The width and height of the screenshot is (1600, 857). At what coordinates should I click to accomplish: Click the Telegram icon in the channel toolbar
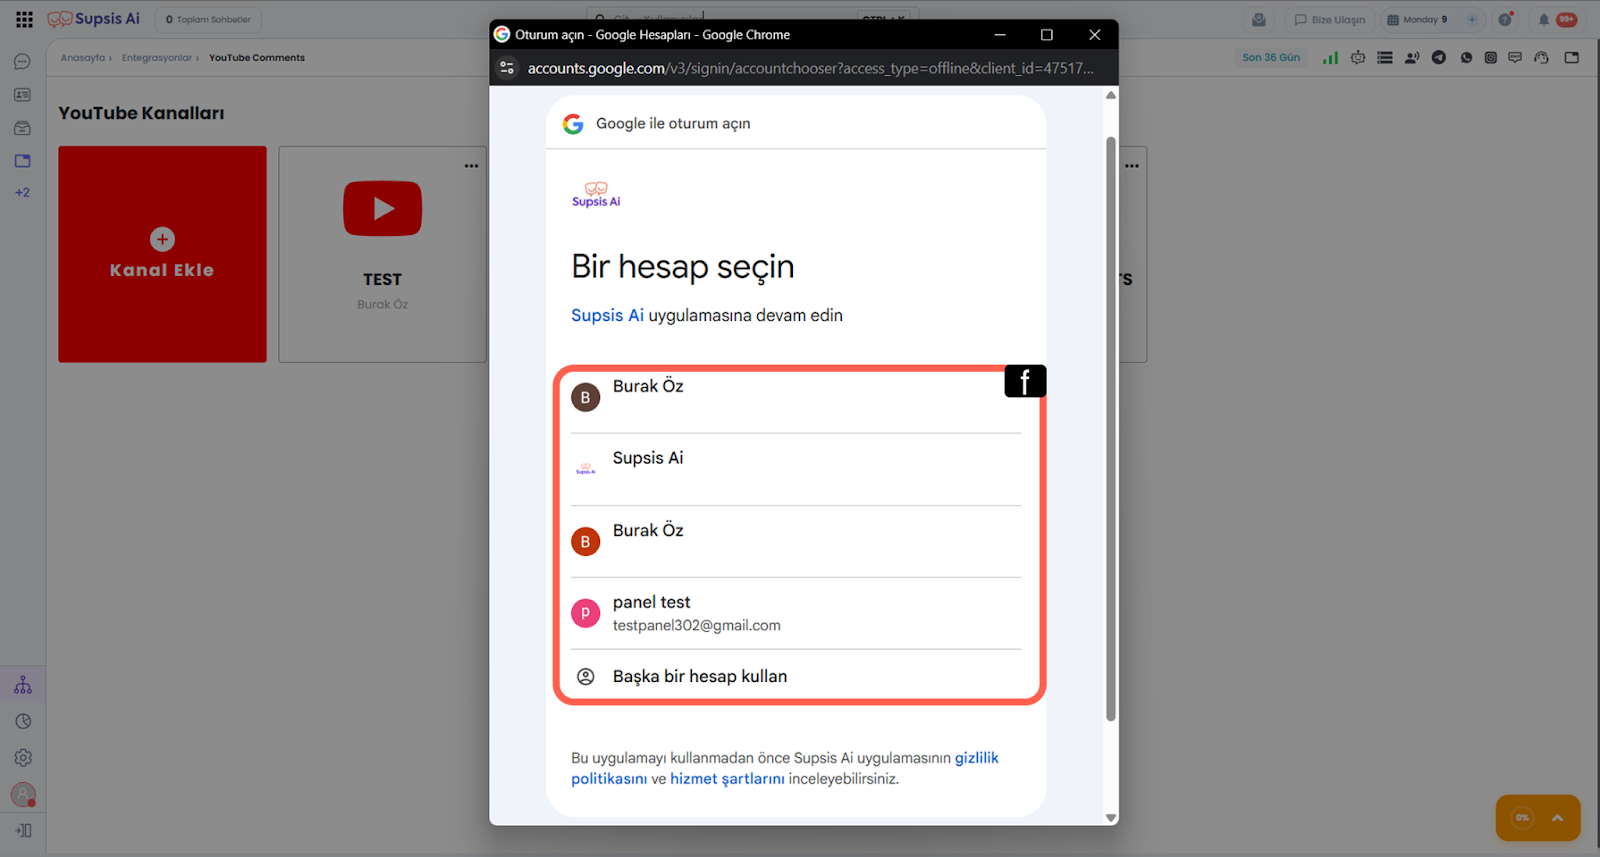coord(1438,58)
